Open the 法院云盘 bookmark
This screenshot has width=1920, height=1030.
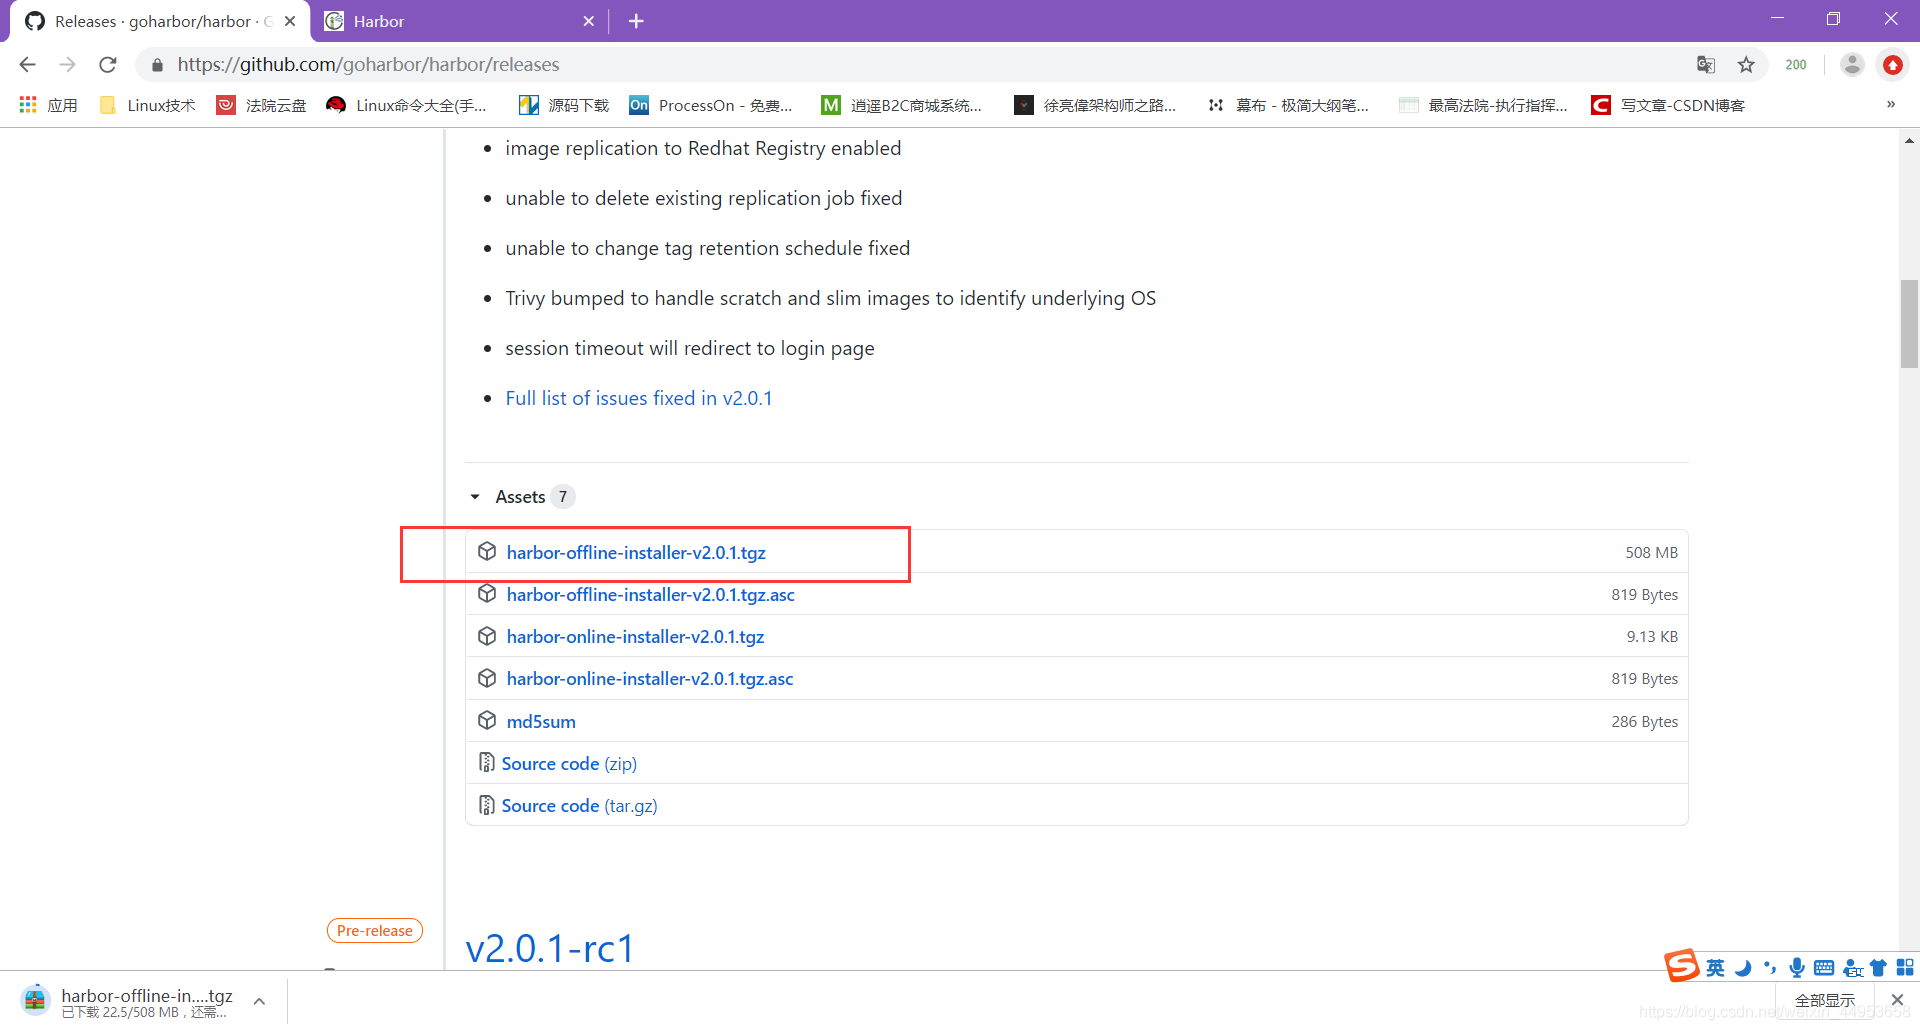[x=262, y=105]
